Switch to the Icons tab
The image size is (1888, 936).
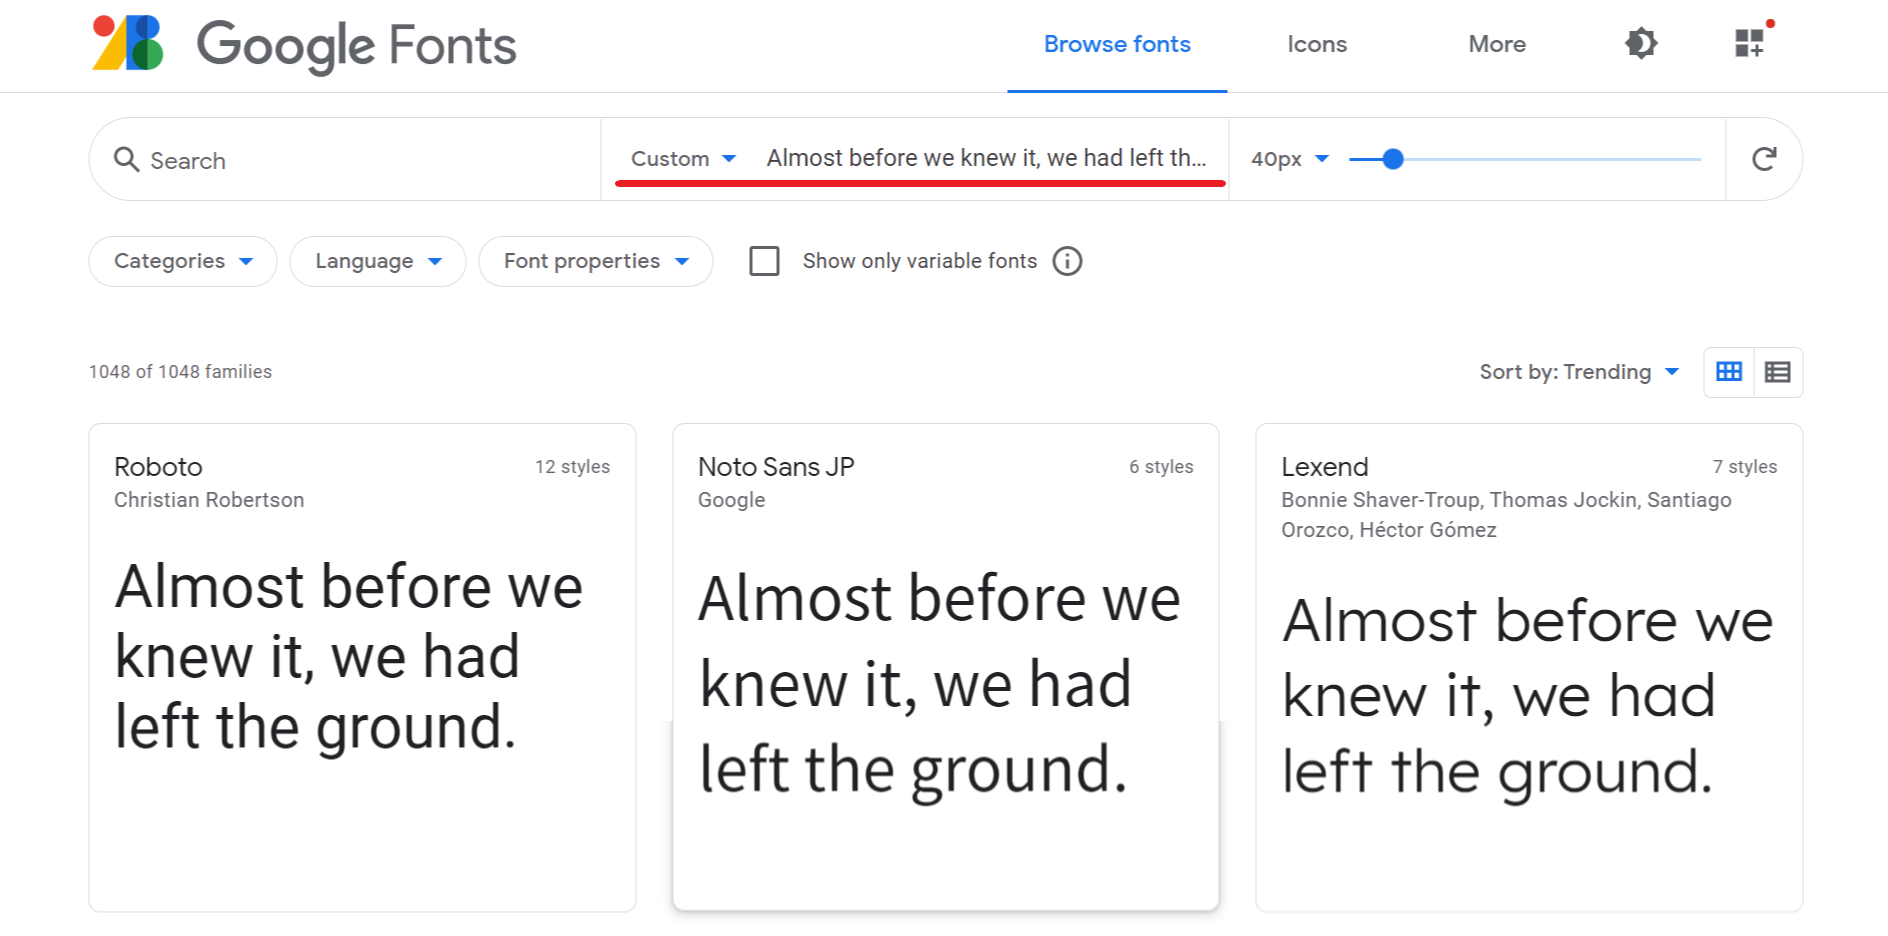[x=1317, y=44]
